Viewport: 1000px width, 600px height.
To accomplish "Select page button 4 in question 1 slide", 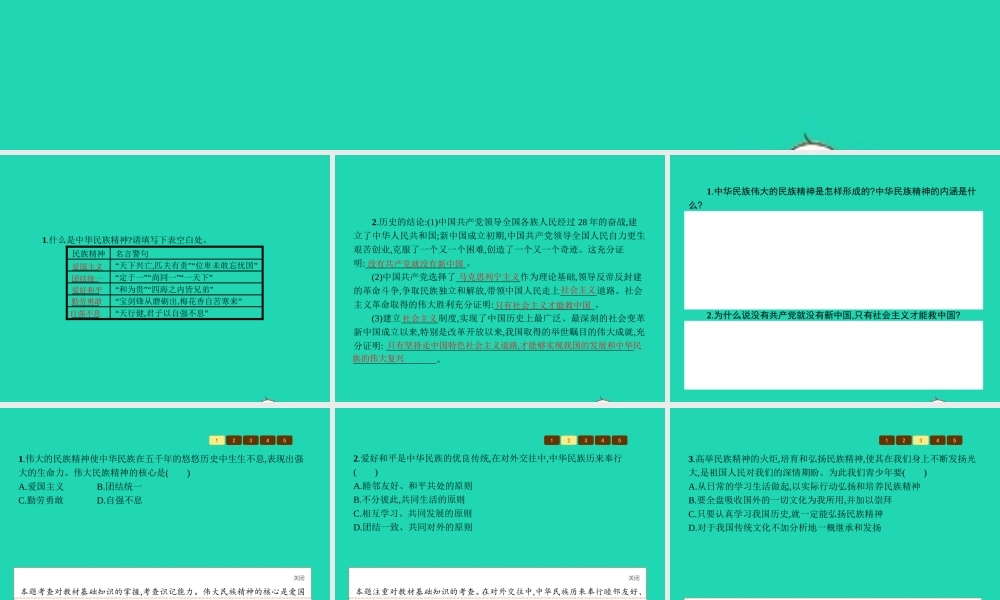I will [268, 440].
